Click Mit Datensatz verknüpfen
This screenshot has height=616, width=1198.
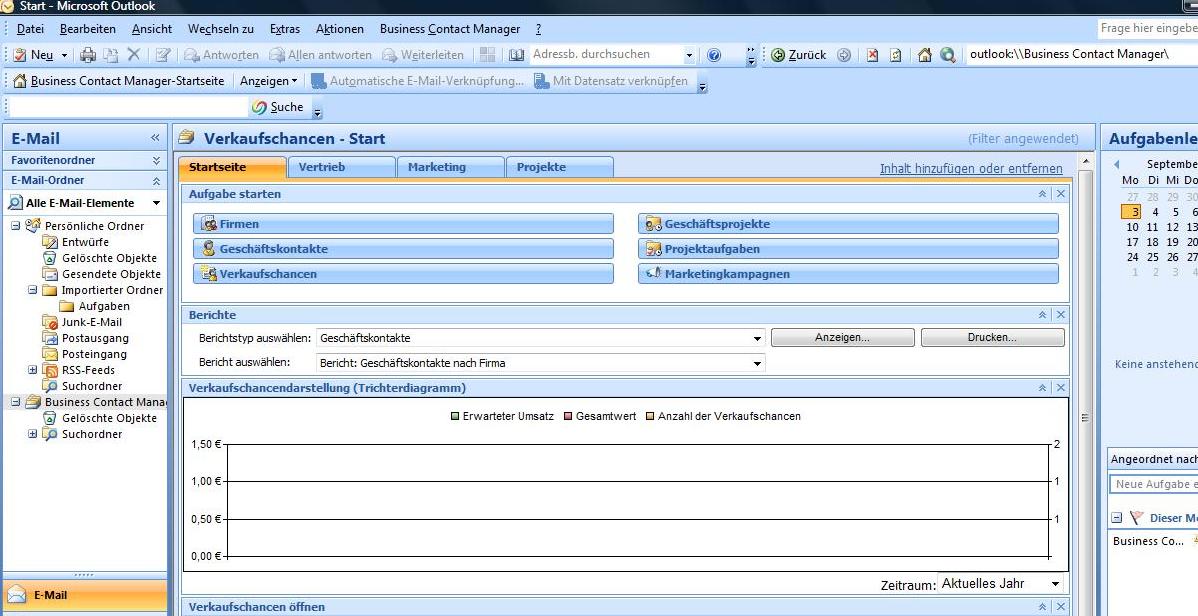pos(611,81)
